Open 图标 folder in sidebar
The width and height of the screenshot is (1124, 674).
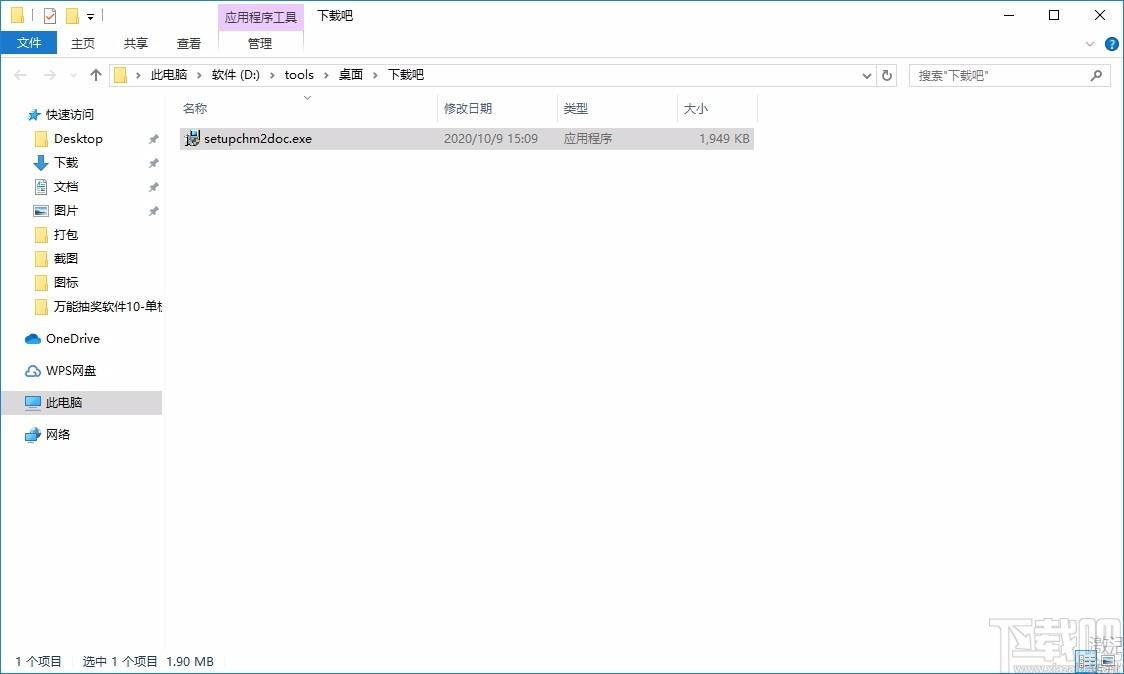(x=66, y=283)
